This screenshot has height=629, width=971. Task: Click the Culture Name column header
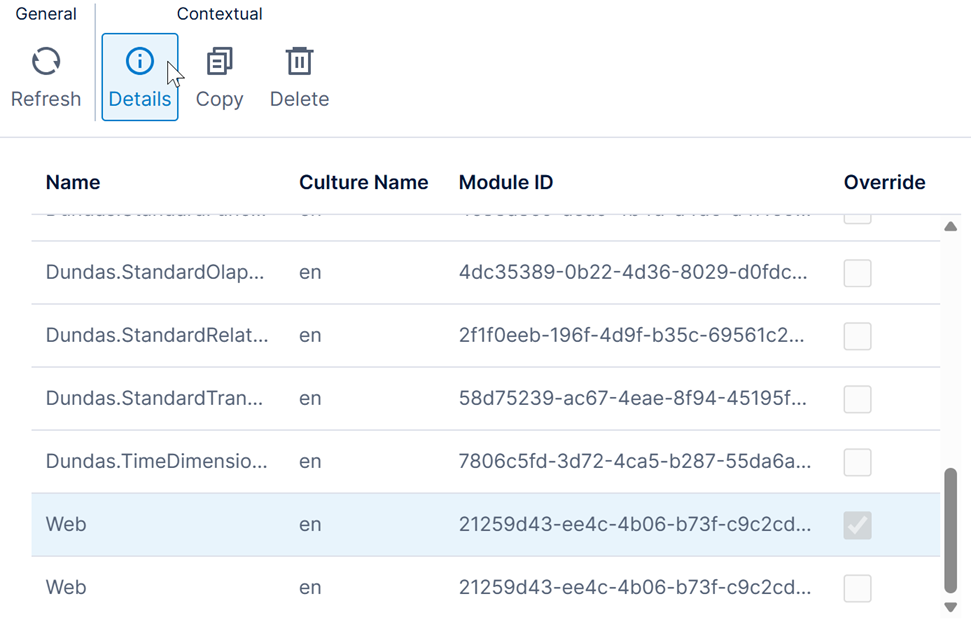coord(363,182)
